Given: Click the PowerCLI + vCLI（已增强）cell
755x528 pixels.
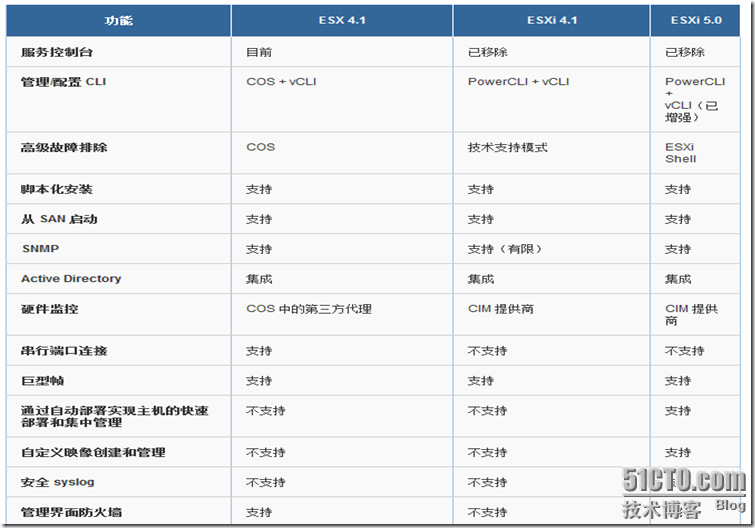Looking at the screenshot, I should click(695, 99).
